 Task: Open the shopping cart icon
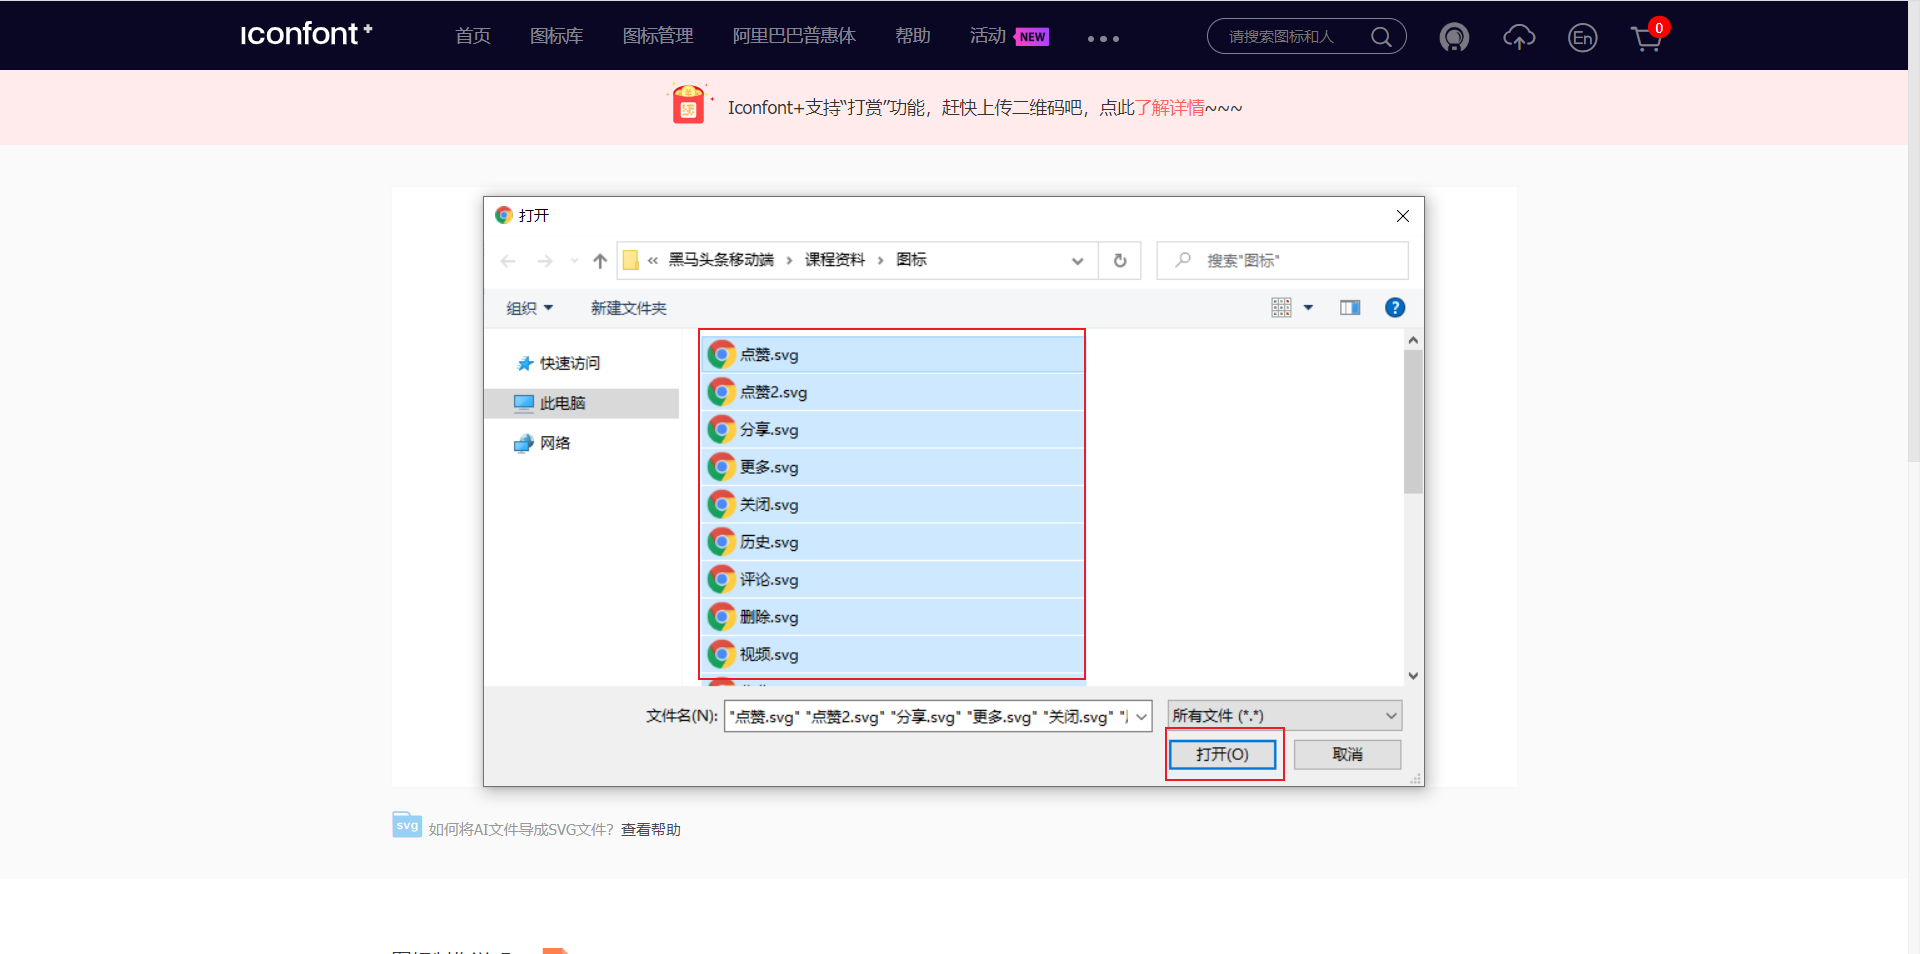click(x=1646, y=39)
